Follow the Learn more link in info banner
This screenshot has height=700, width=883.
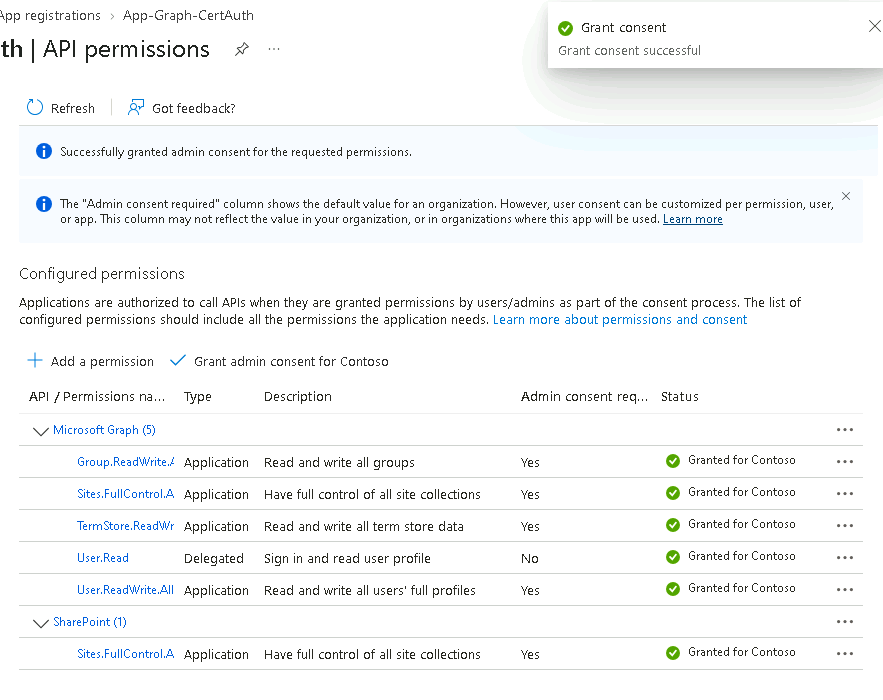click(x=693, y=219)
